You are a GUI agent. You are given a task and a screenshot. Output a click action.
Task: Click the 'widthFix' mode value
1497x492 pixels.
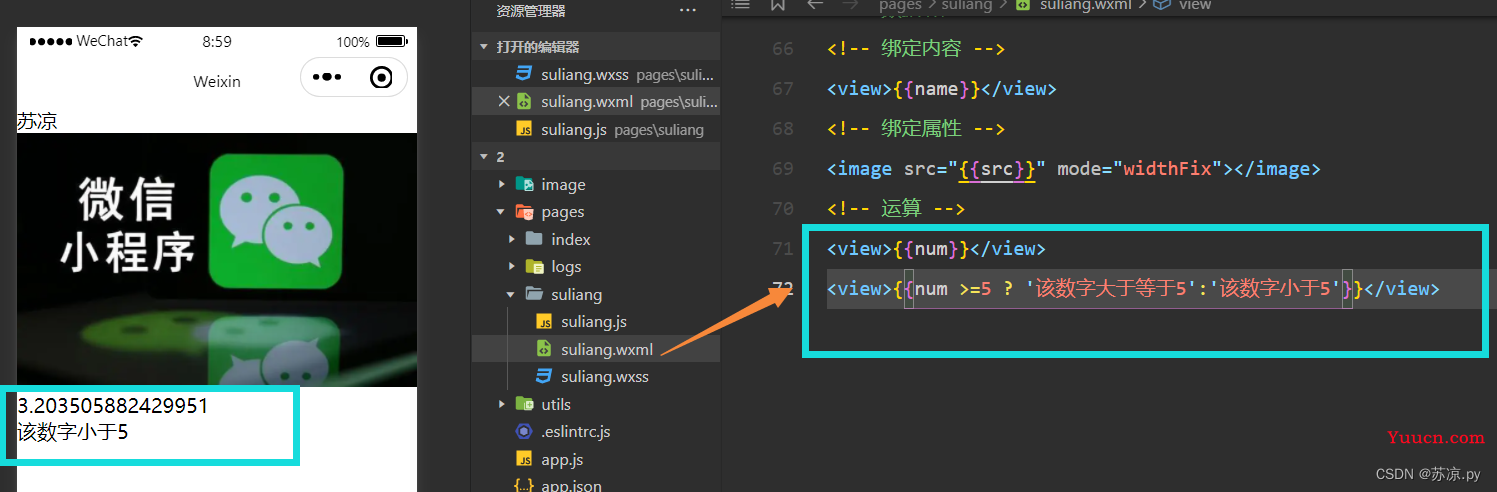pyautogui.click(x=1170, y=169)
